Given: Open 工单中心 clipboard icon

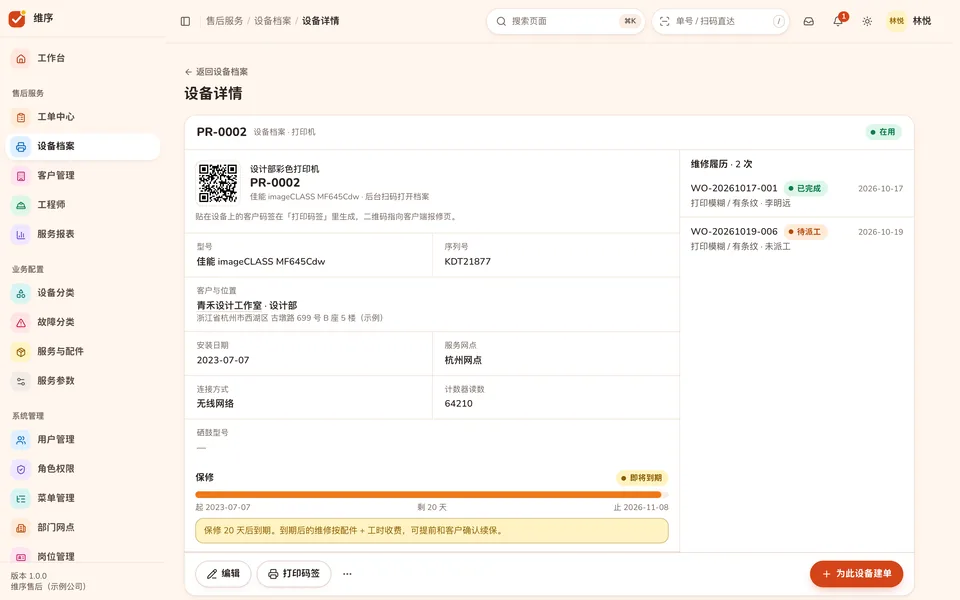Looking at the screenshot, I should tap(21, 117).
